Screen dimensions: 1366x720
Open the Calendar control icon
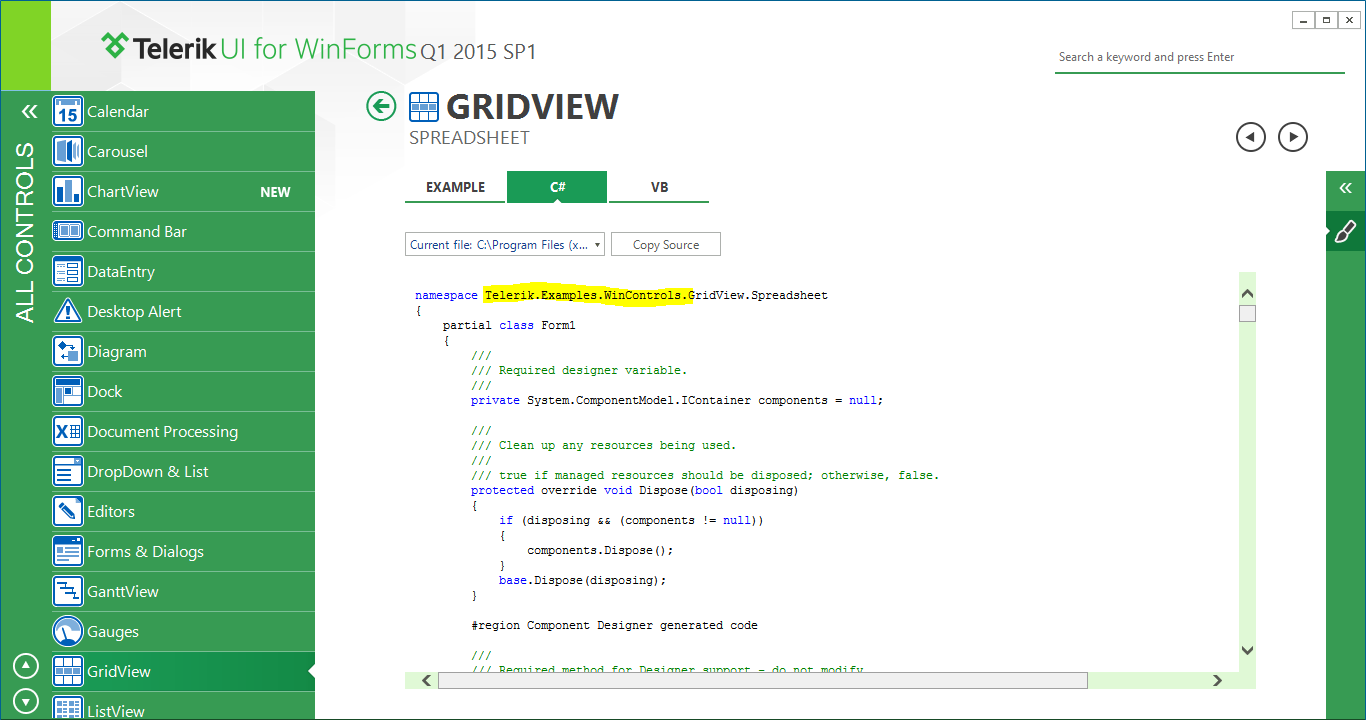pos(68,111)
